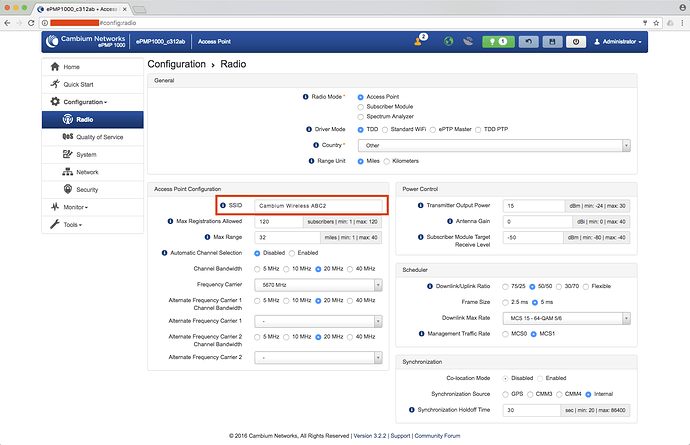This screenshot has height=445, width=690.
Task: Select Kilometers as range unit
Action: point(387,162)
